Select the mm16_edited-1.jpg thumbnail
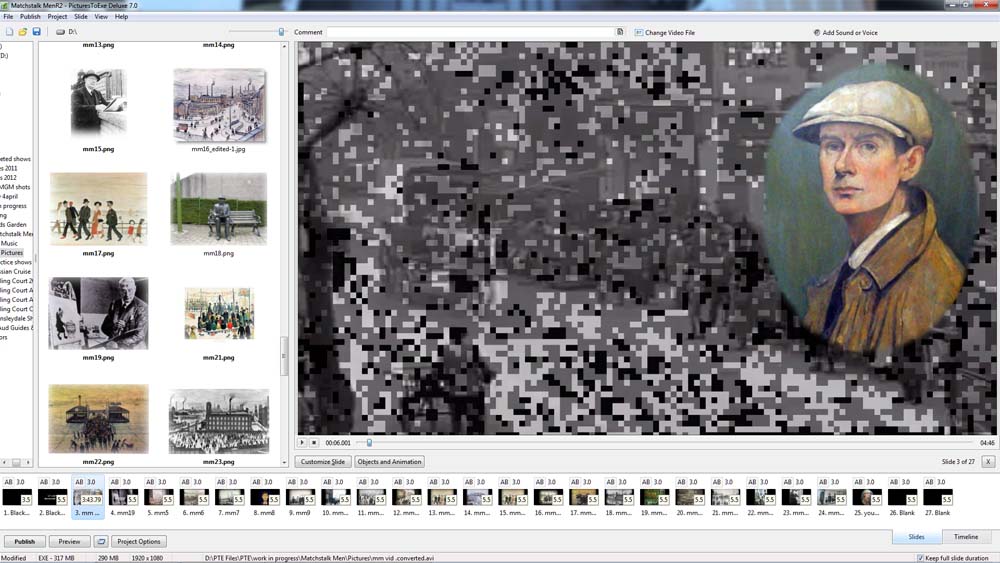1000x563 pixels. tap(219, 105)
